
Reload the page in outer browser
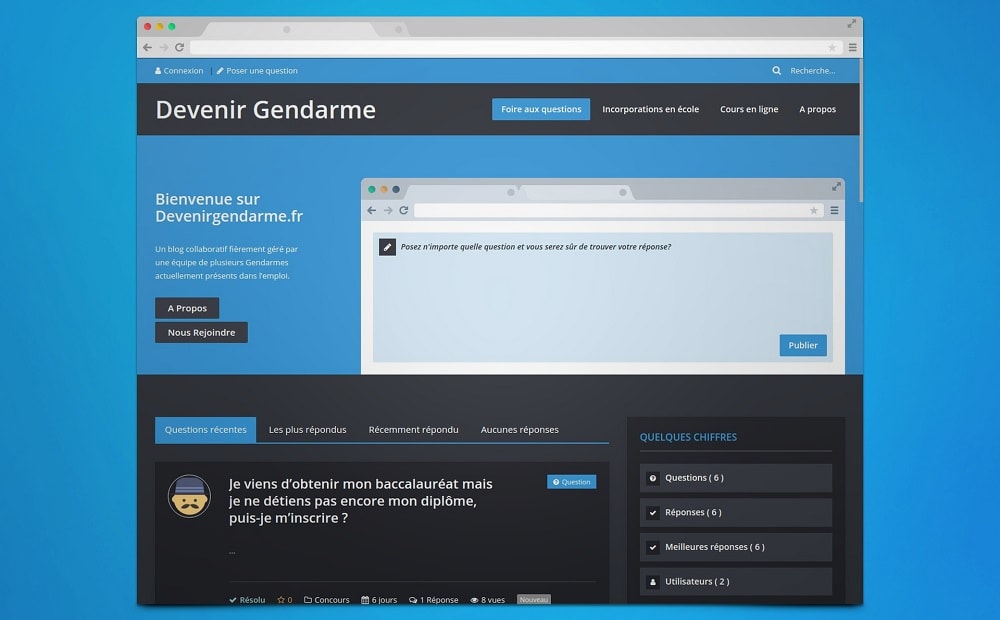coord(180,47)
